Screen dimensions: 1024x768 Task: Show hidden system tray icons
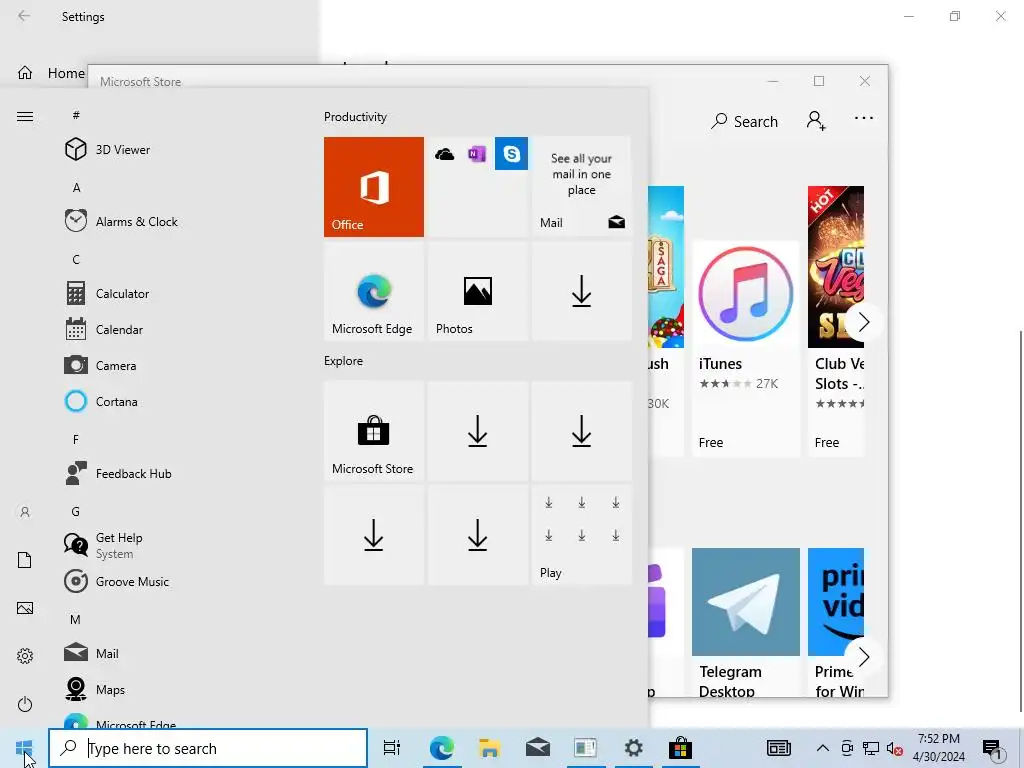click(x=823, y=748)
